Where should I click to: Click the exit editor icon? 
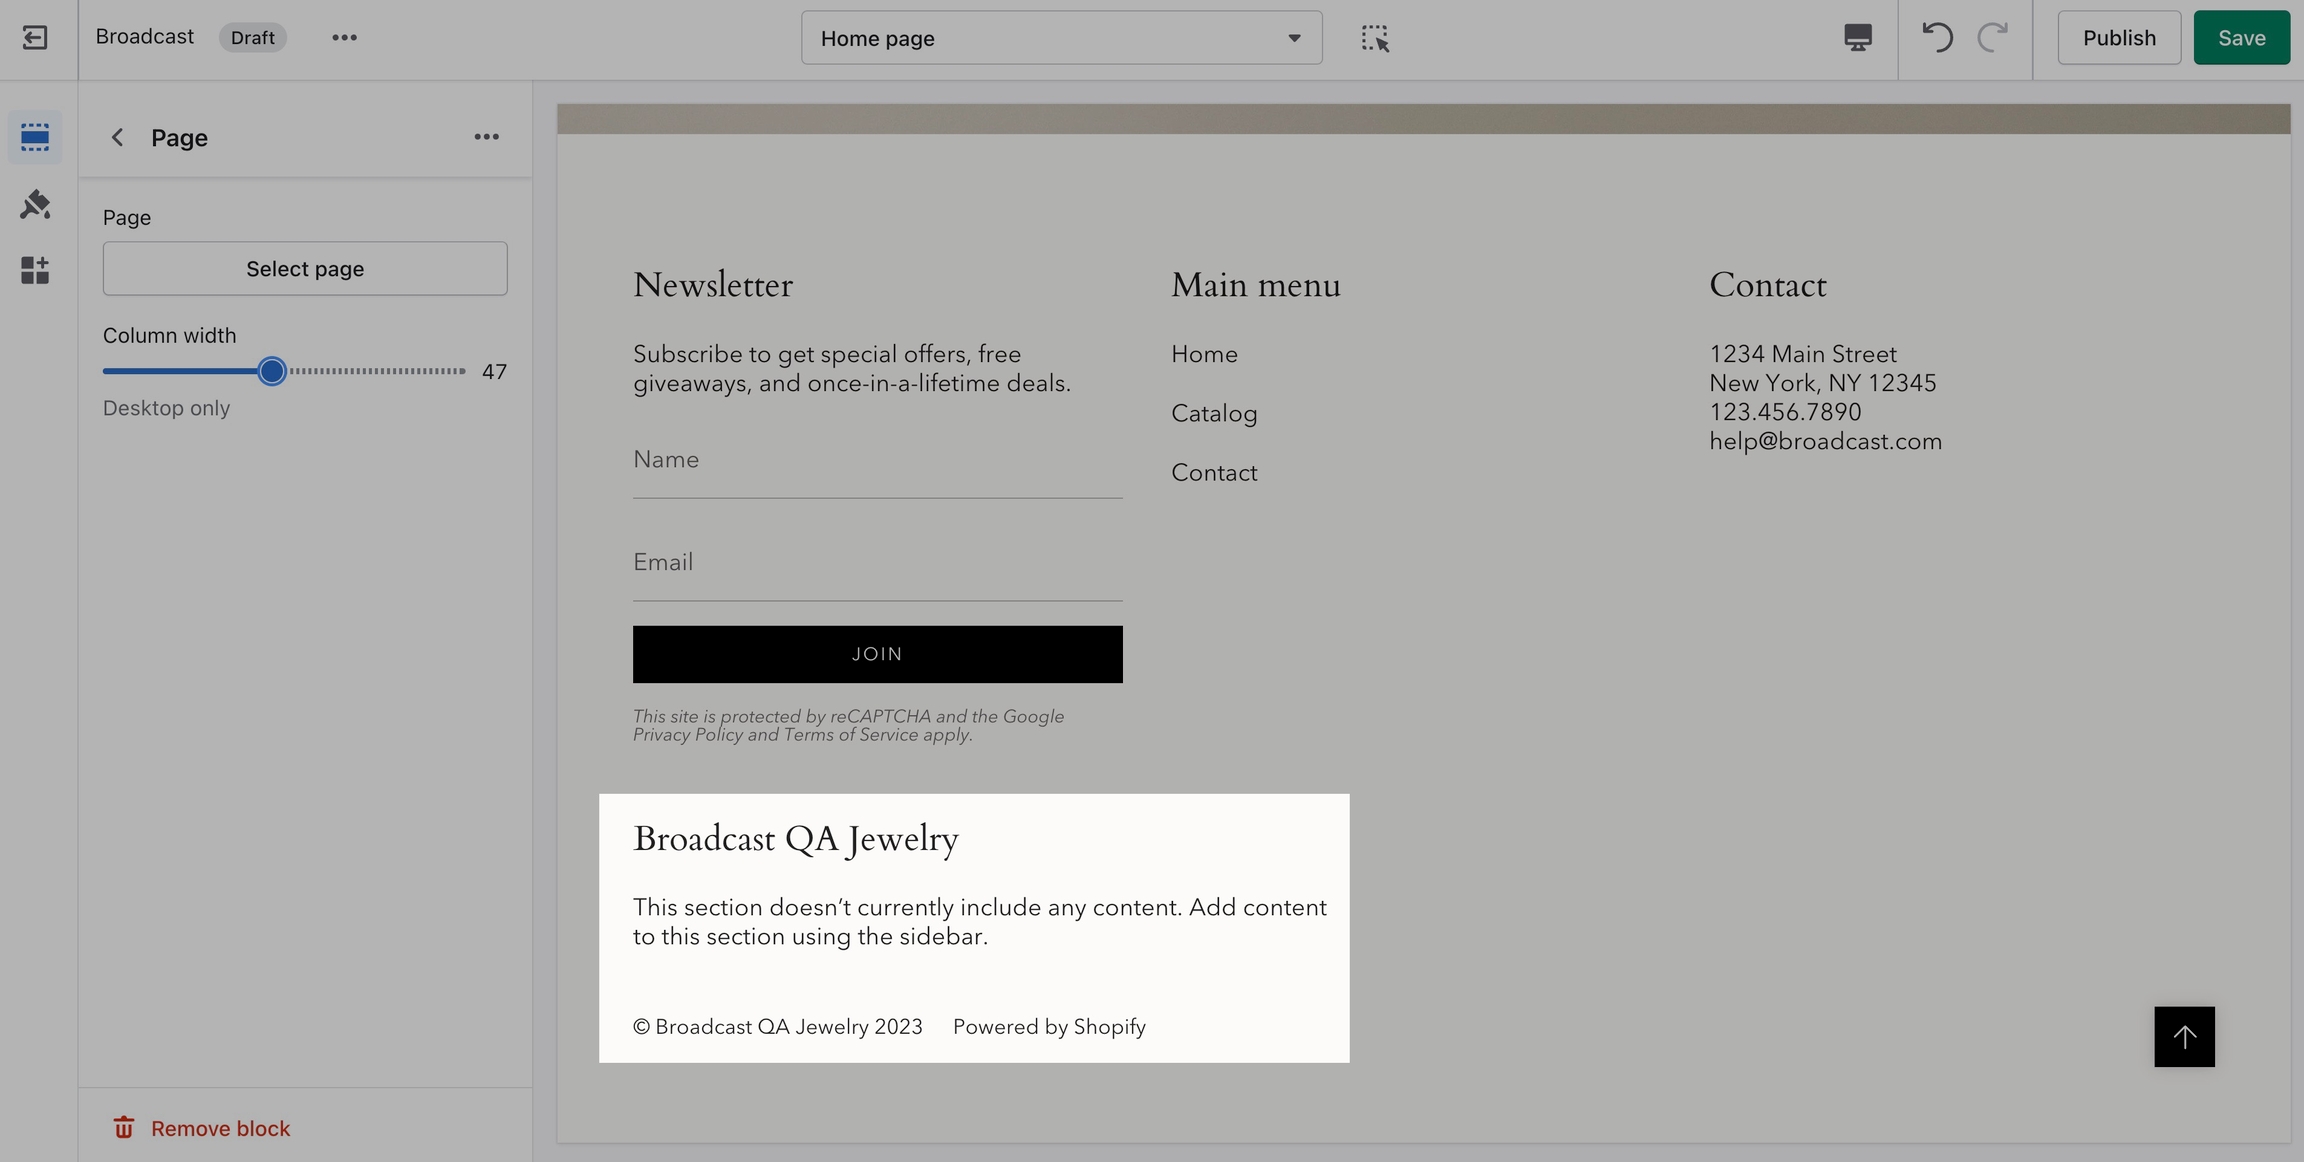35,38
